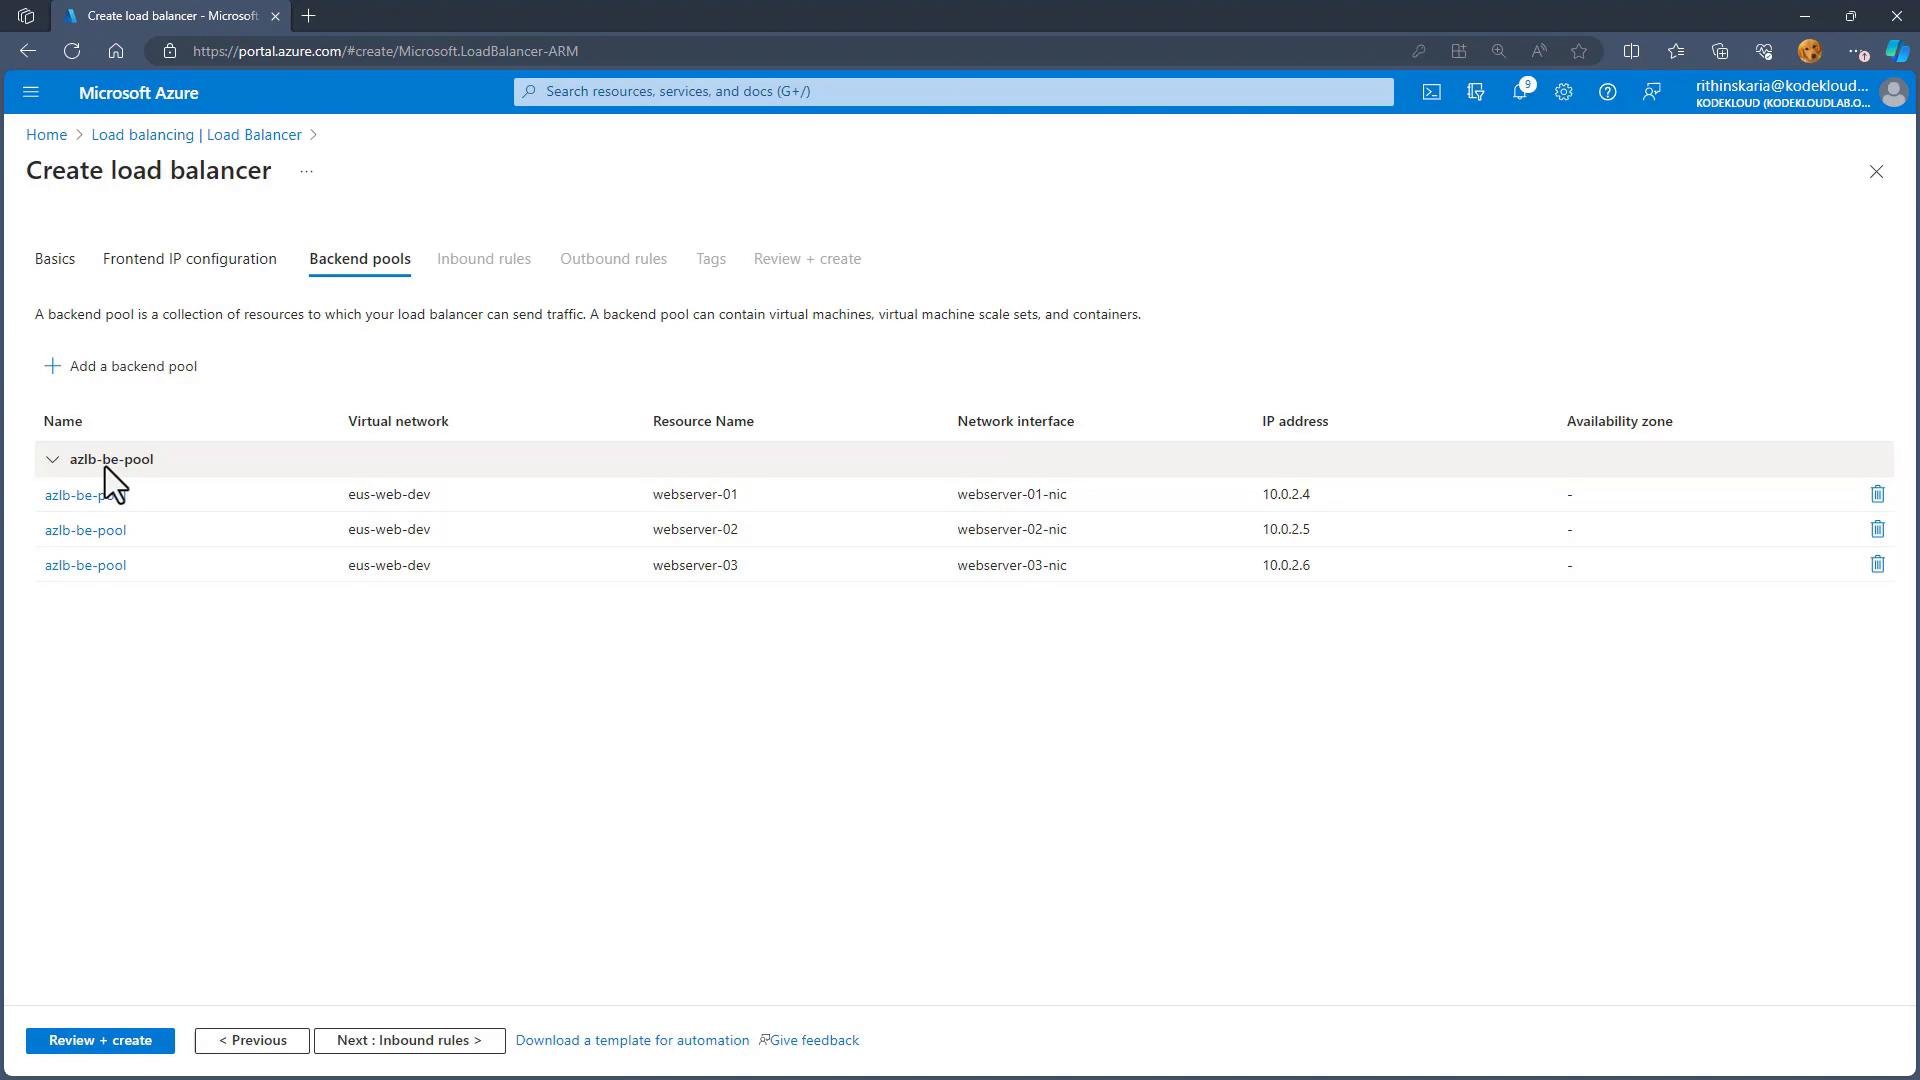Go back in browser history

point(28,51)
